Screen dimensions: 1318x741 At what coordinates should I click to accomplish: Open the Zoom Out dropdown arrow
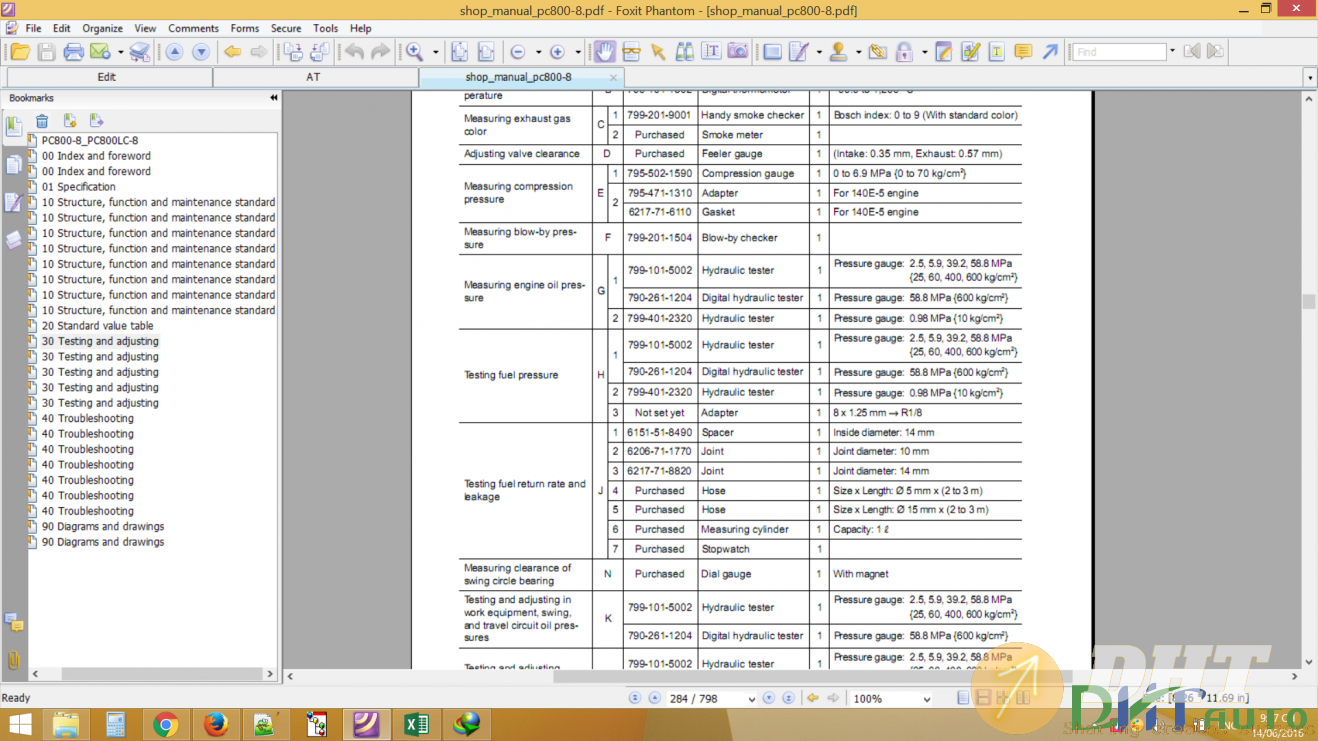[x=538, y=53]
